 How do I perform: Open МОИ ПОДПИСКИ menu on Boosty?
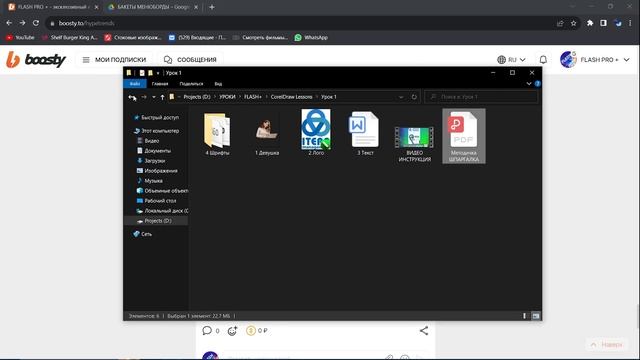tap(114, 60)
